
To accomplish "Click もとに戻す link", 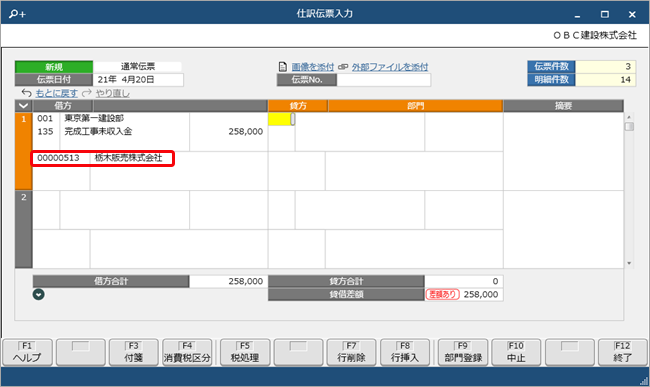I will pyautogui.click(x=56, y=93).
